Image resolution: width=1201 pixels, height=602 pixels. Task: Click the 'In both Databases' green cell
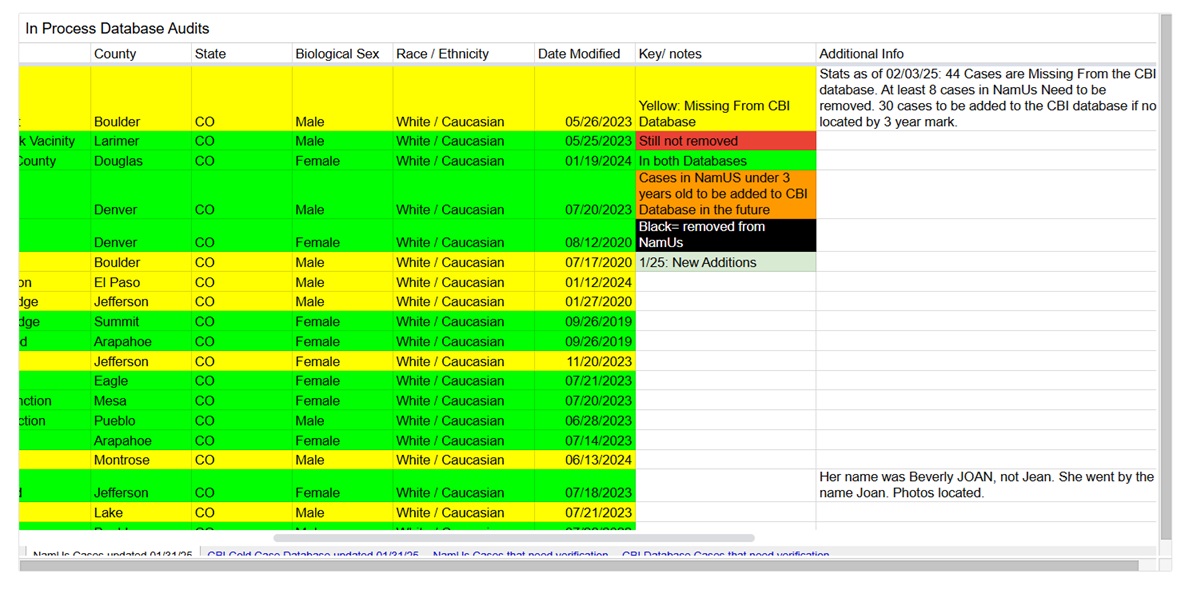coord(725,161)
